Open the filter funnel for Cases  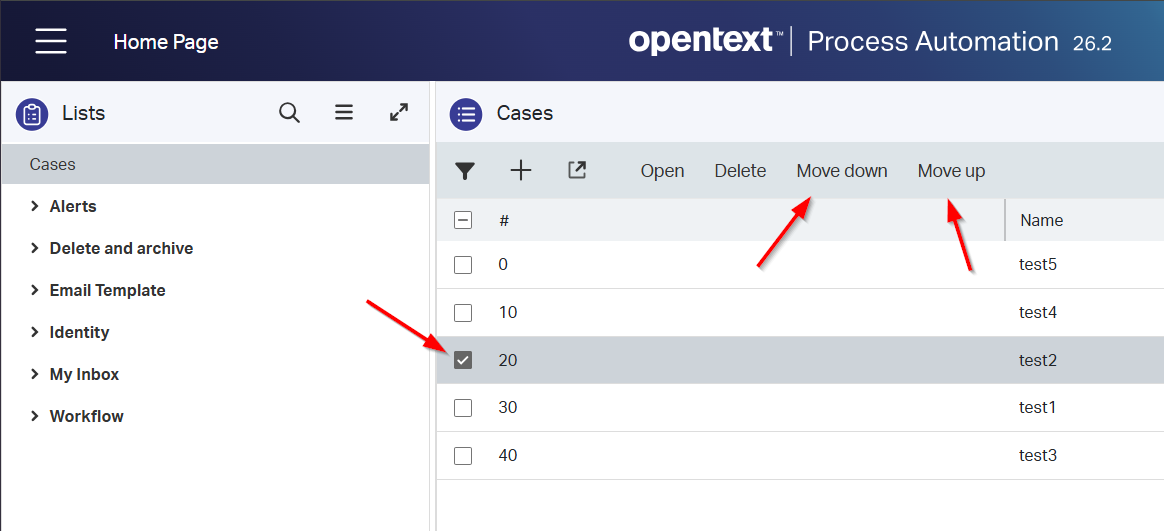click(465, 171)
